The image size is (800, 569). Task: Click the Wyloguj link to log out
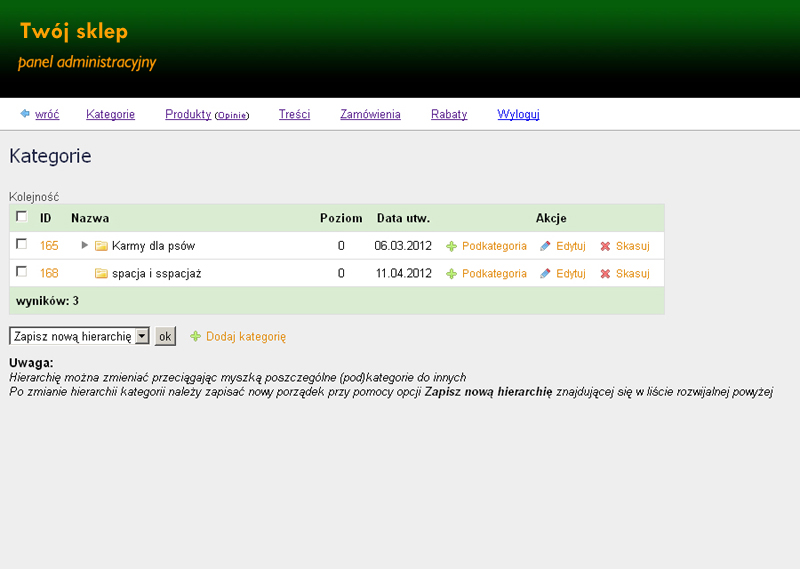pos(518,115)
